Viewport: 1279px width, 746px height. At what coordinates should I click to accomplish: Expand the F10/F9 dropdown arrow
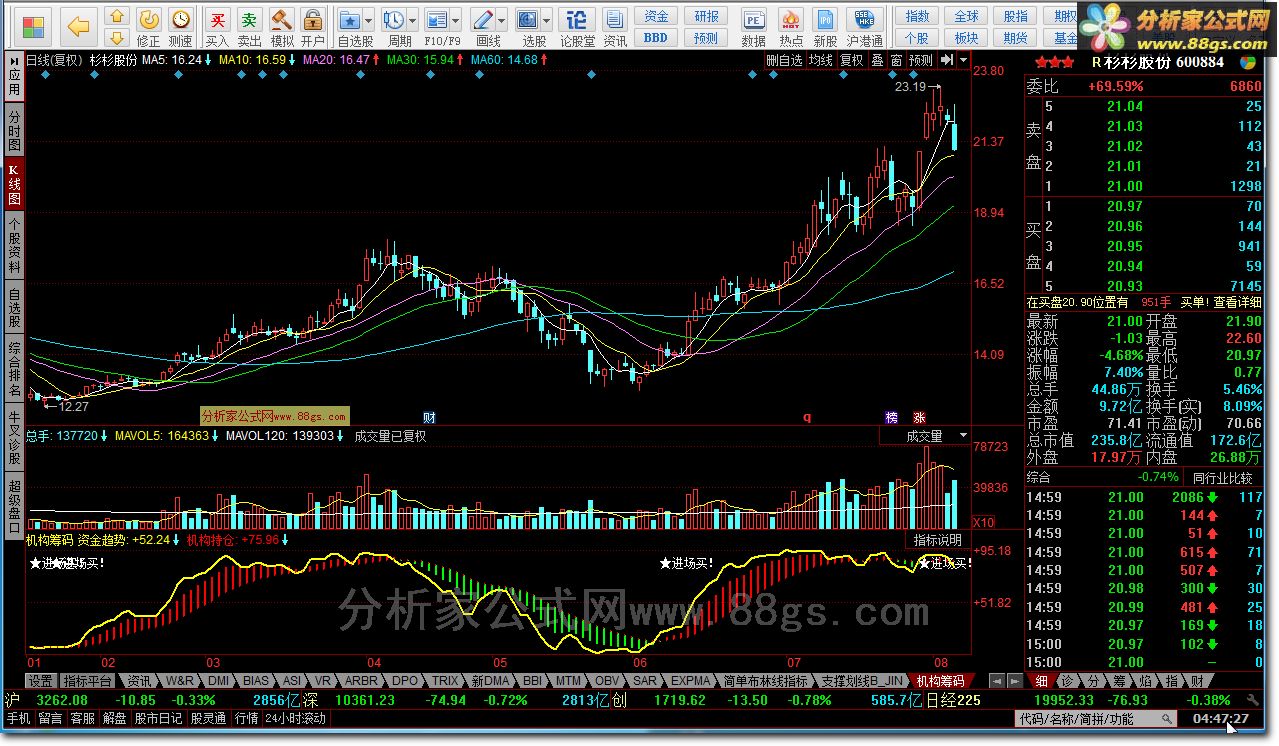pyautogui.click(x=455, y=20)
